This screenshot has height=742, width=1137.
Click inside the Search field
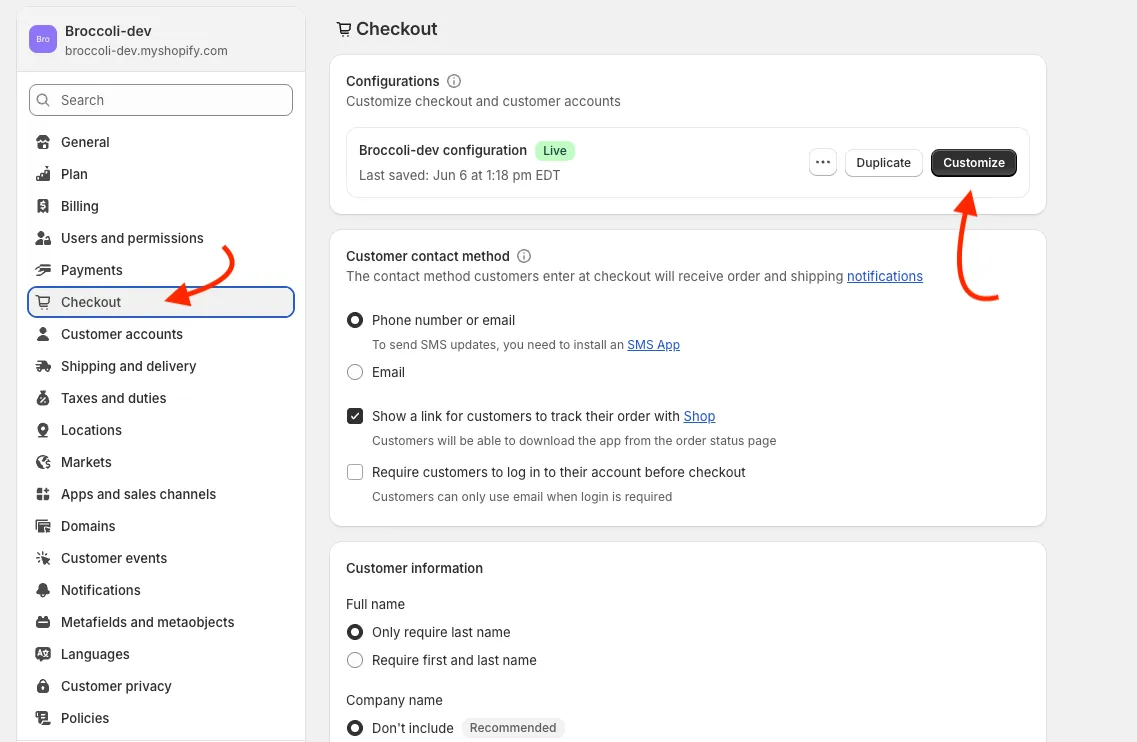[160, 100]
